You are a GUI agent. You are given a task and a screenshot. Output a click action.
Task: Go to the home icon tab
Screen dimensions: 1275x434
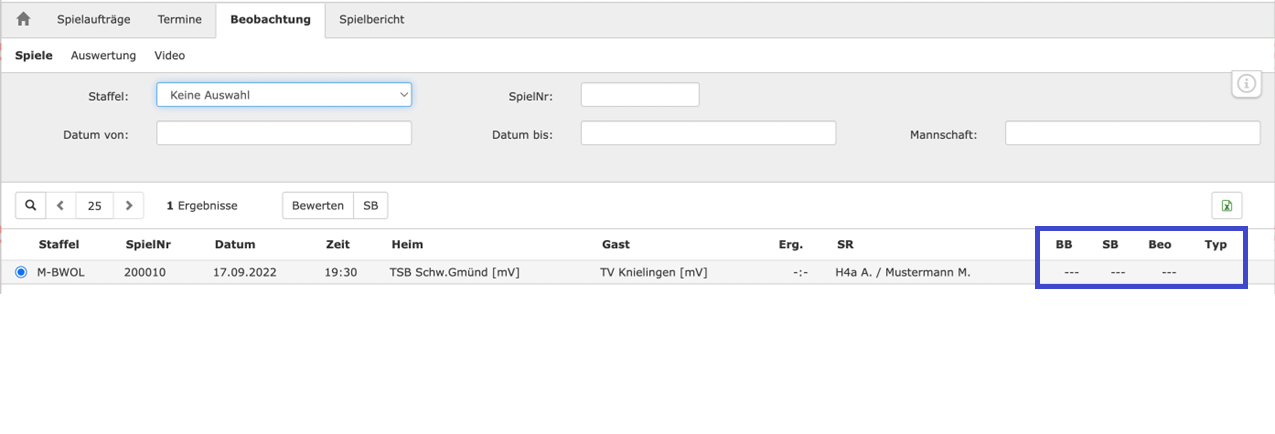(23, 19)
